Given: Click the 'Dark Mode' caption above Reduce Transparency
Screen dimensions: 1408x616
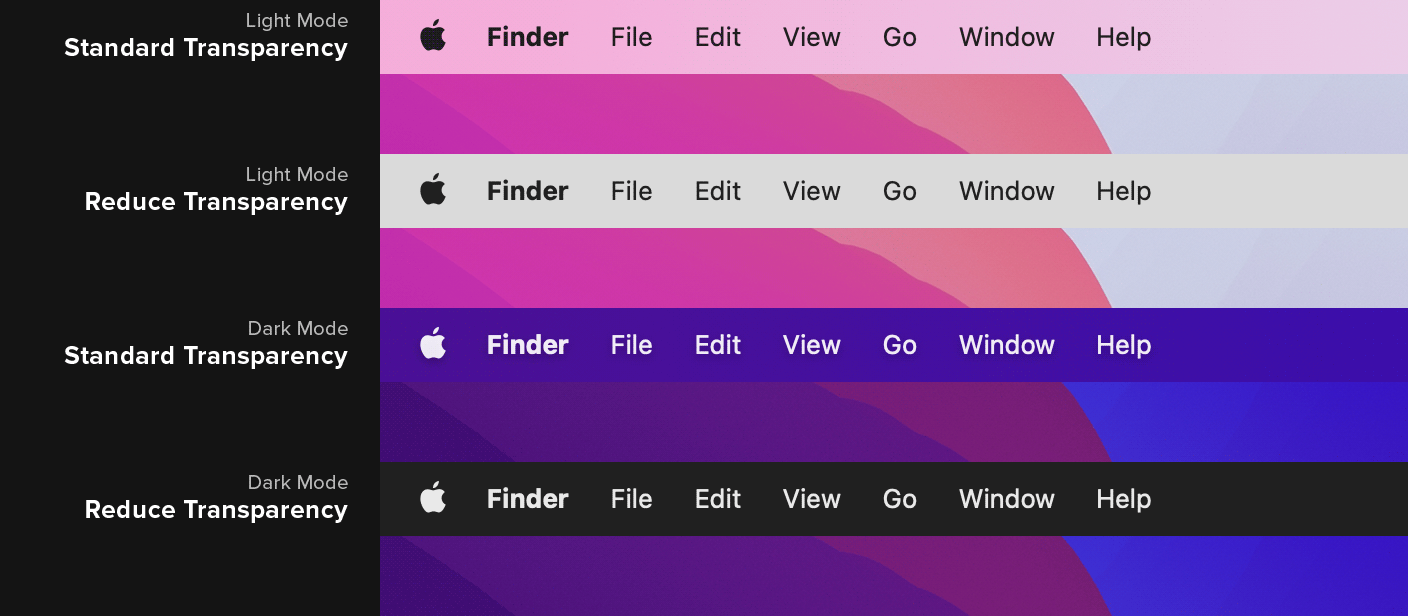Looking at the screenshot, I should click(x=298, y=482).
